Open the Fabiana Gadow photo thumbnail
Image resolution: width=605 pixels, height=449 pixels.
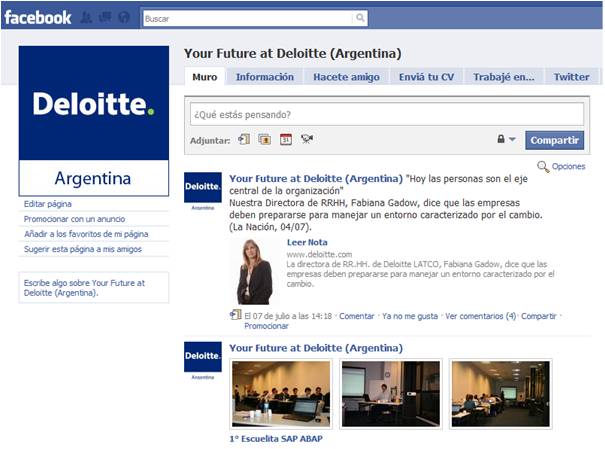[x=255, y=272]
